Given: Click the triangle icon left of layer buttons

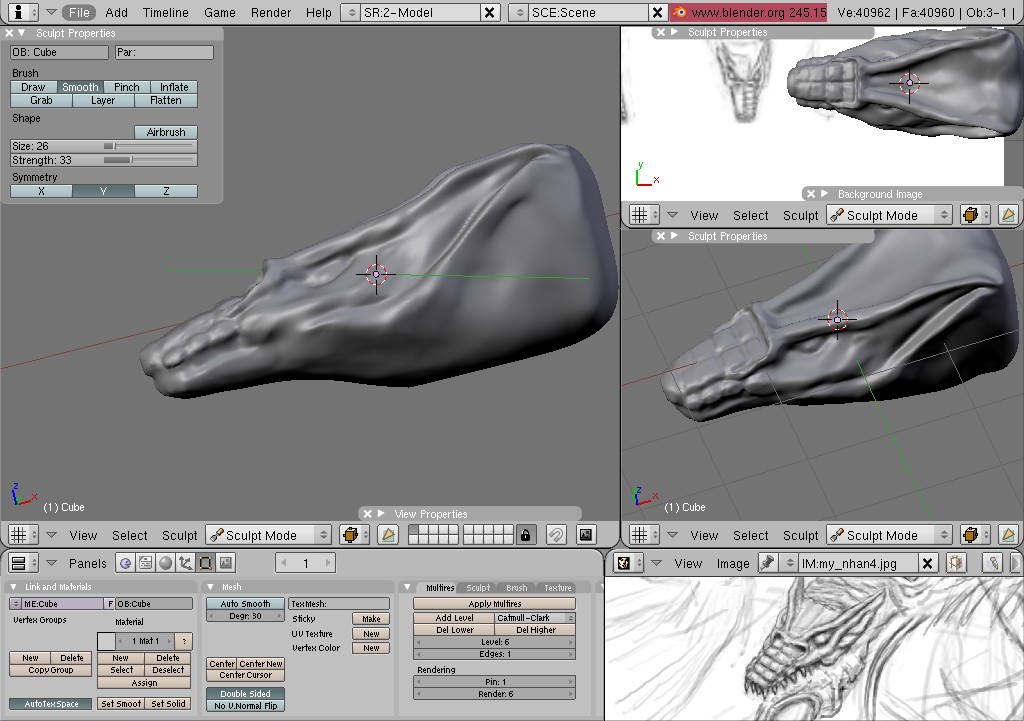Looking at the screenshot, I should [x=388, y=535].
